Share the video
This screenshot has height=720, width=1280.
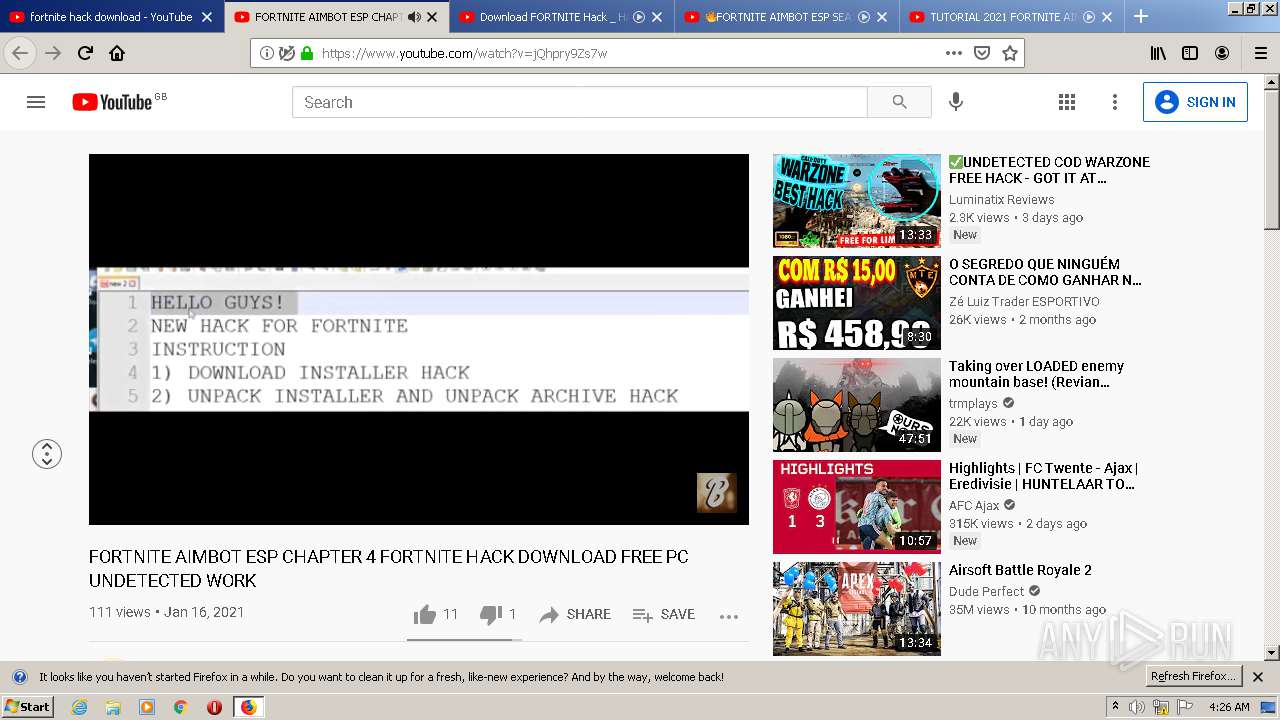[575, 614]
